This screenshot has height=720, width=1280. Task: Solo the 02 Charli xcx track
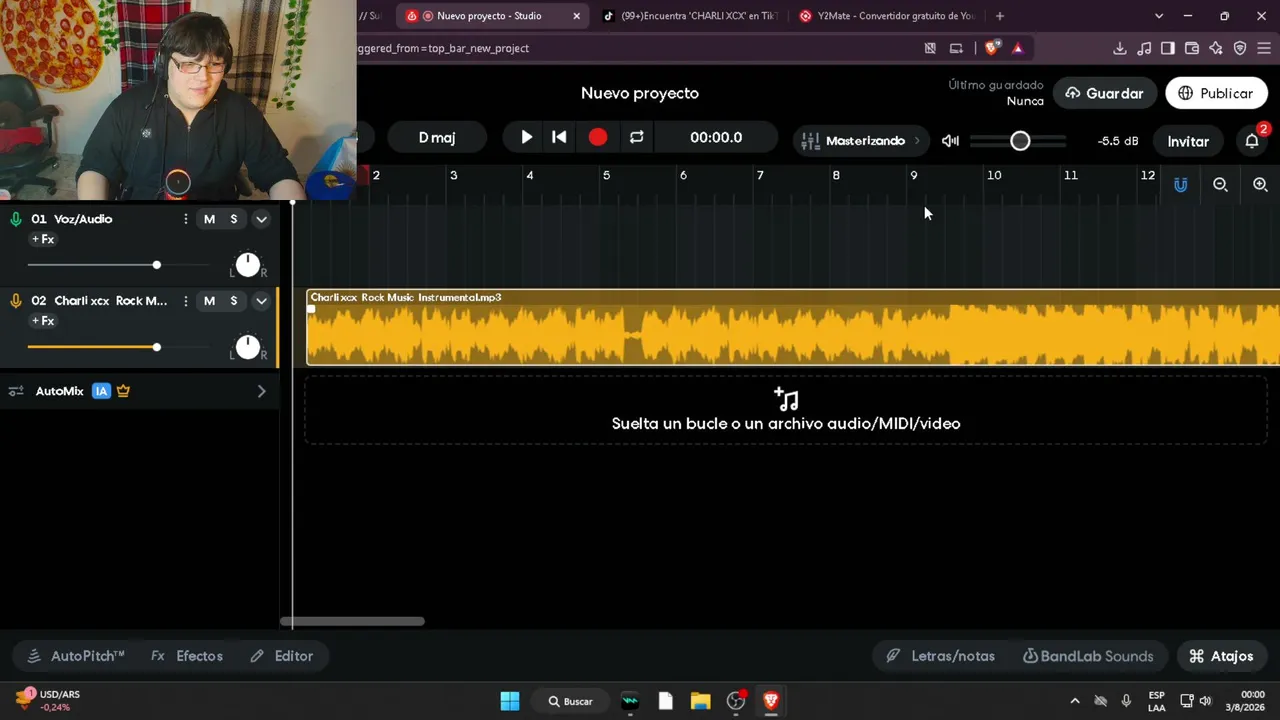coord(234,301)
